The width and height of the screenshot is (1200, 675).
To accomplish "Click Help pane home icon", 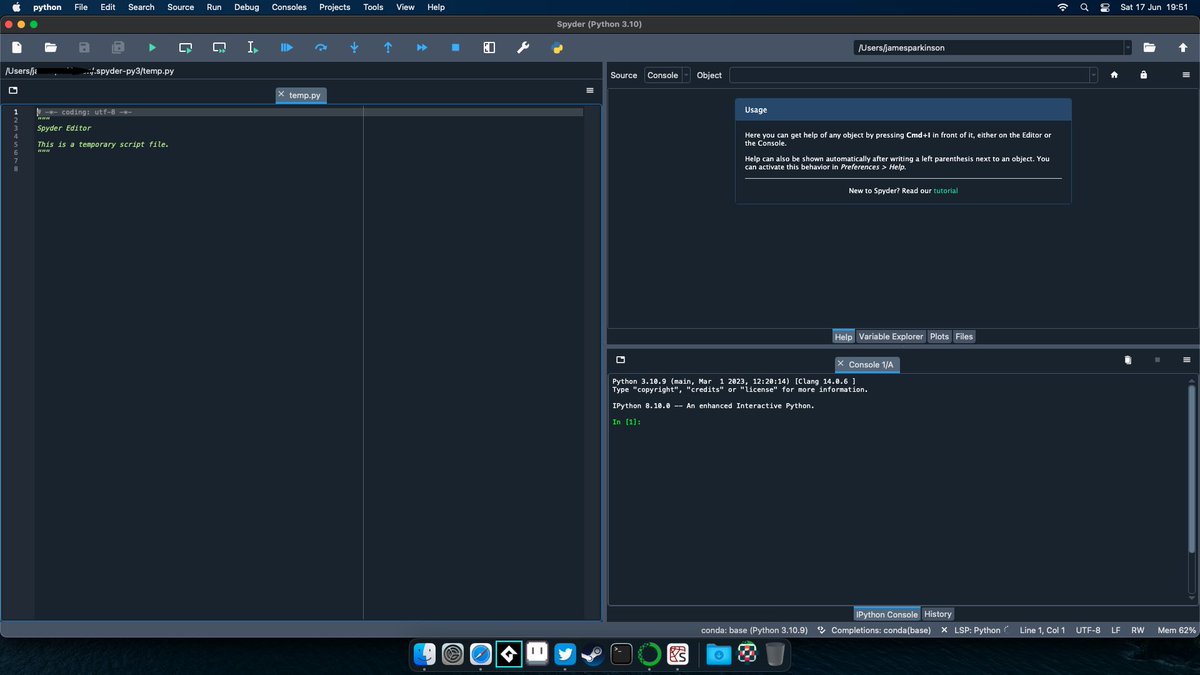I will (x=1114, y=75).
